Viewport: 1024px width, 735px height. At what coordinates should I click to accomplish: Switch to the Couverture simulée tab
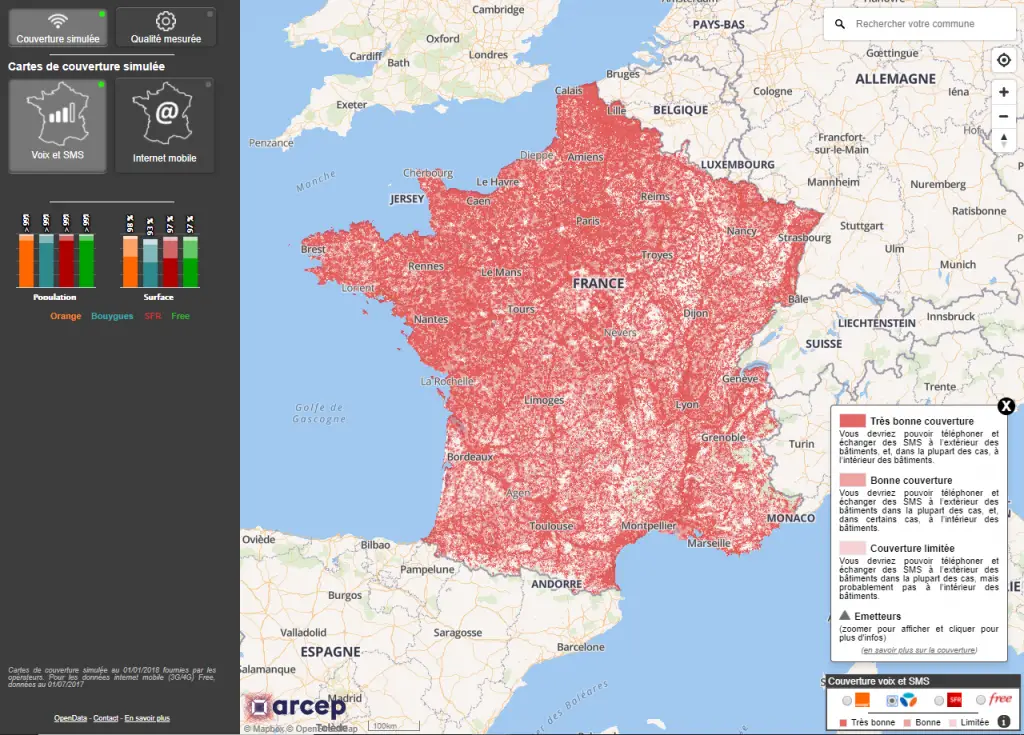pos(57,27)
